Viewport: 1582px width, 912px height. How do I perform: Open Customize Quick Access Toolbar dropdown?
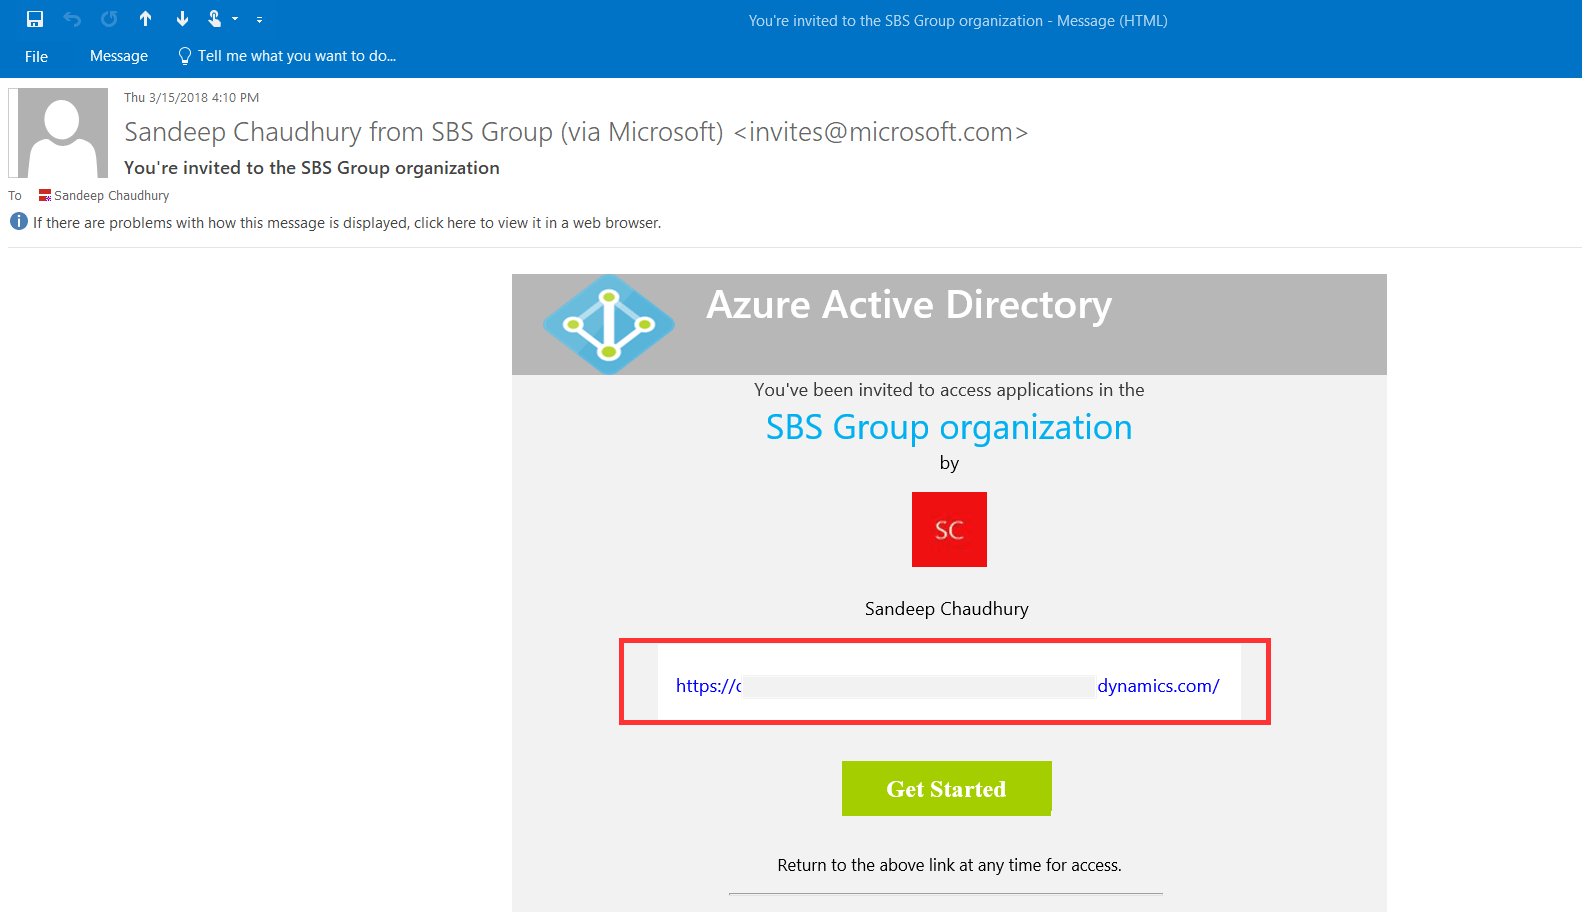[x=259, y=20]
